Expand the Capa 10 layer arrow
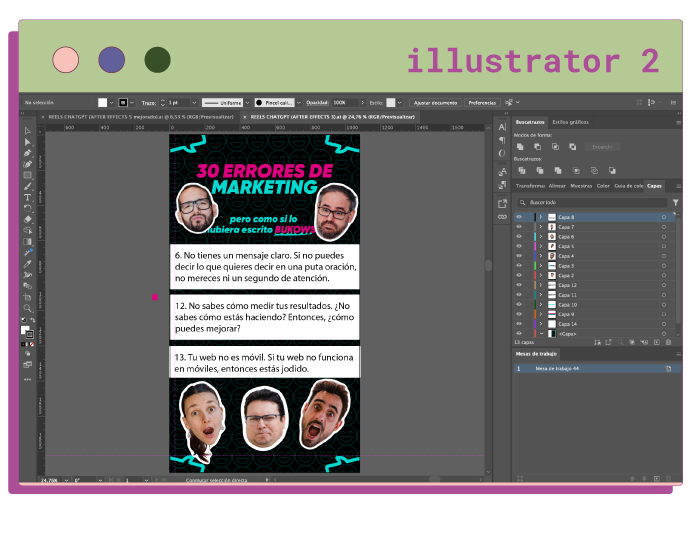 [541, 304]
